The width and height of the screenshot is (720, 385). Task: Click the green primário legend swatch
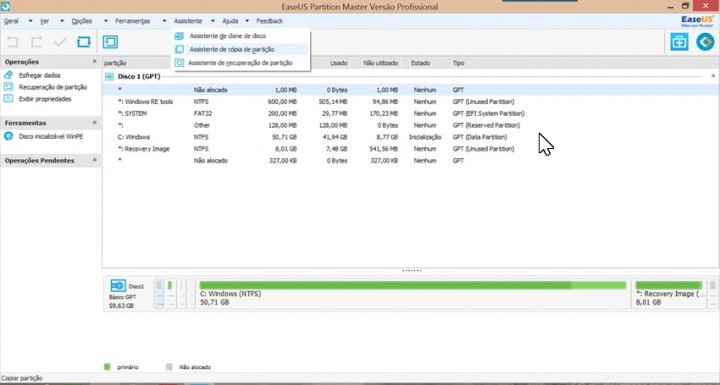tap(107, 367)
